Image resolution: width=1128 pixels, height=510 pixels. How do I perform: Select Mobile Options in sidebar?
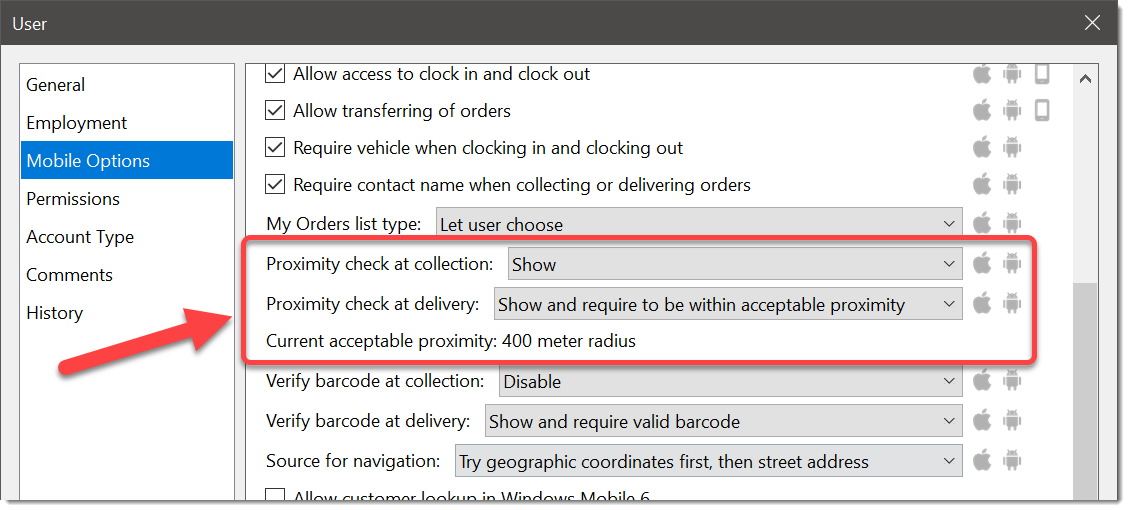point(127,160)
